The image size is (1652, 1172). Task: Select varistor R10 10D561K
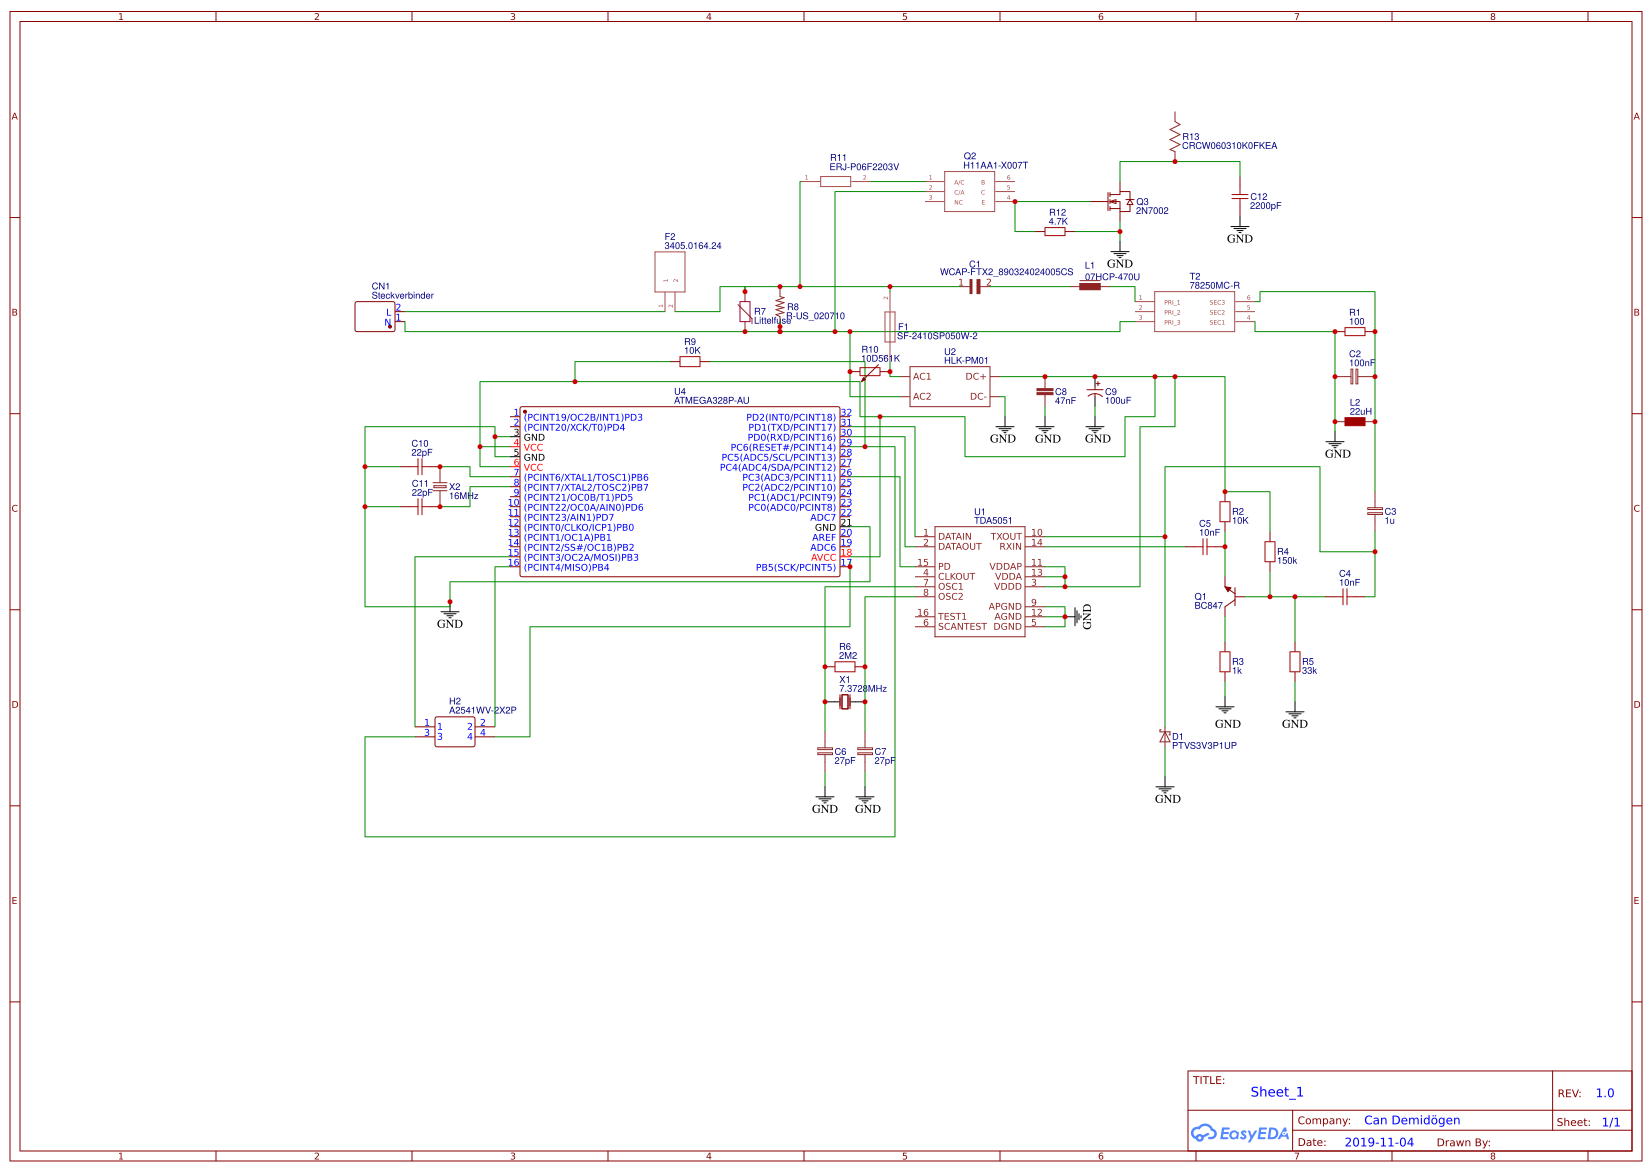(869, 370)
